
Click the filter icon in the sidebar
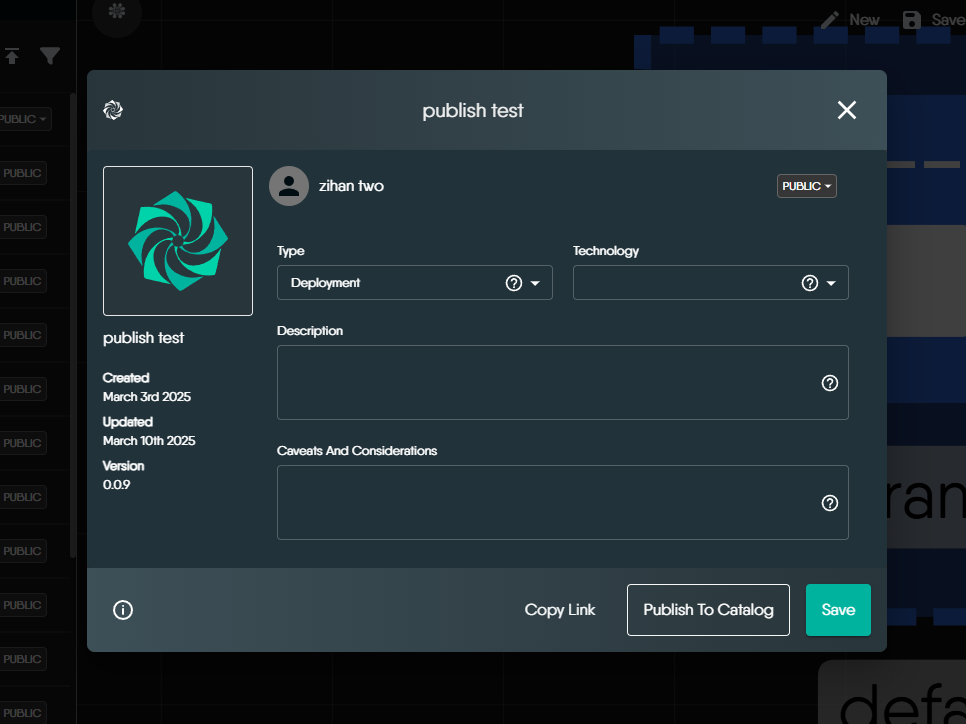point(50,56)
